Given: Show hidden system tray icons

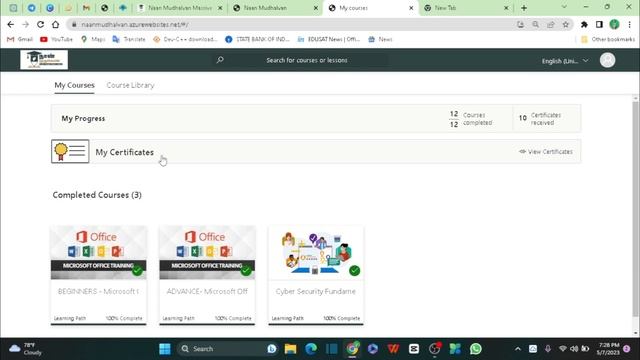Looking at the screenshot, I should pos(518,349).
